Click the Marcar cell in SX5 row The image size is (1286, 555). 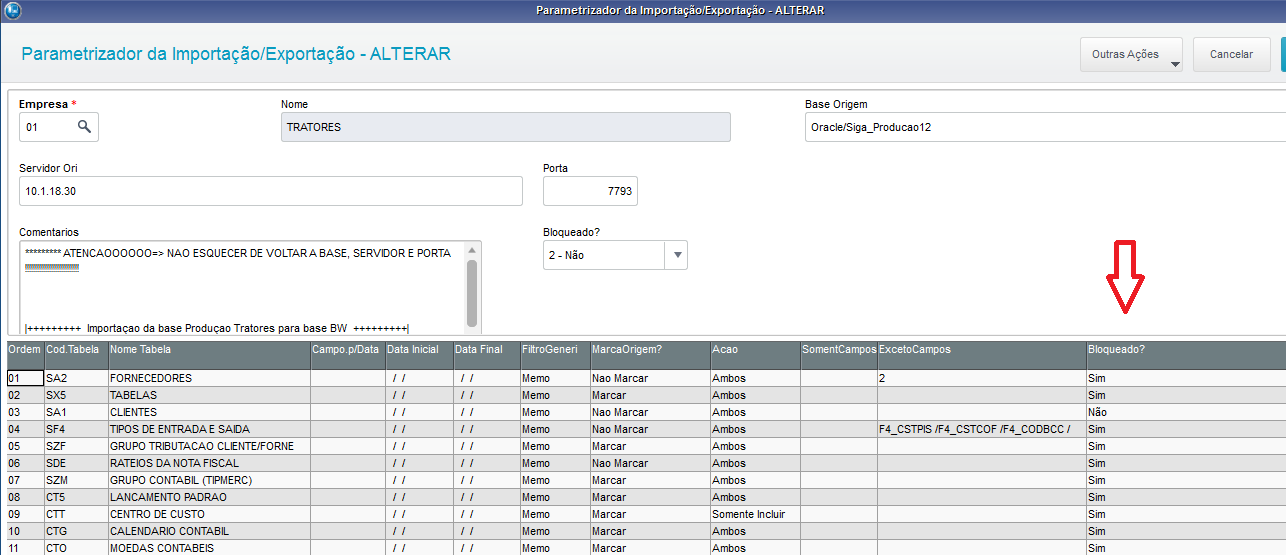(x=650, y=396)
